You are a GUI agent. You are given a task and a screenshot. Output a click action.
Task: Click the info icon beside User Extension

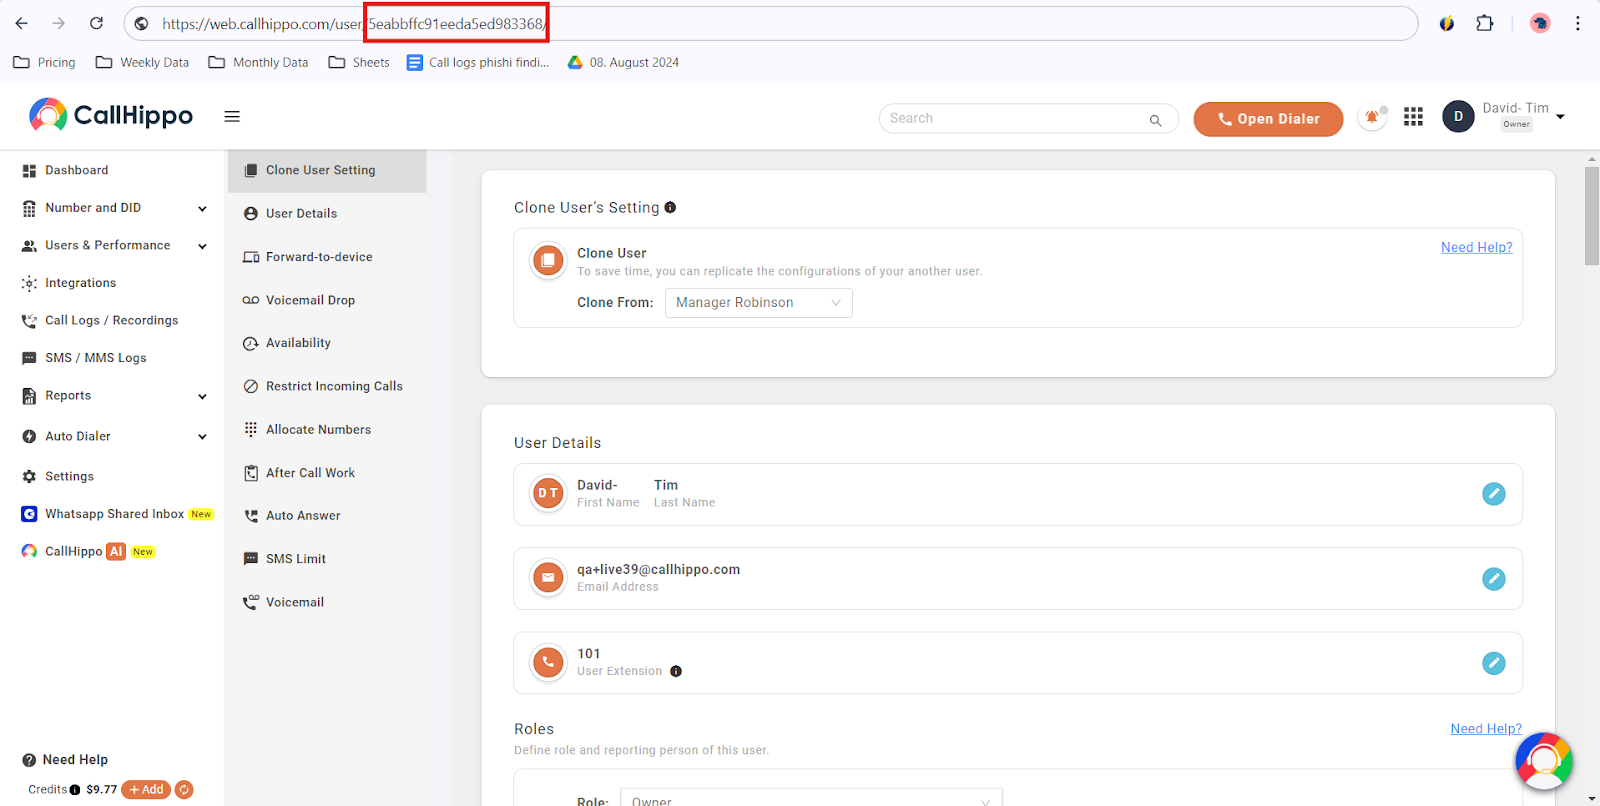coord(676,671)
